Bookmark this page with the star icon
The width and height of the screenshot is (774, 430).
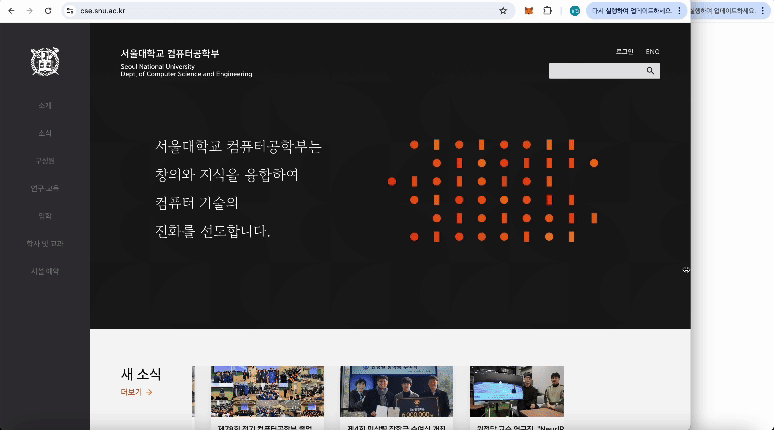pos(503,10)
